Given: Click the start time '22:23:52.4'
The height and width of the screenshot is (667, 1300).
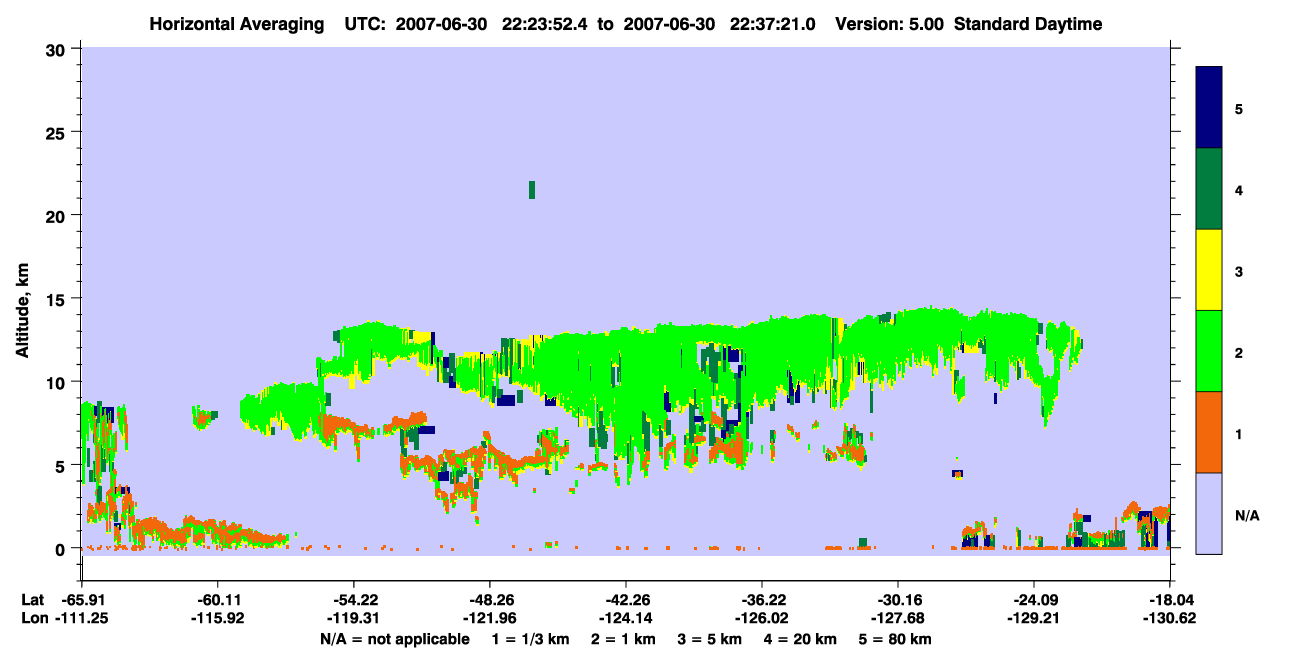Looking at the screenshot, I should click(x=544, y=24).
